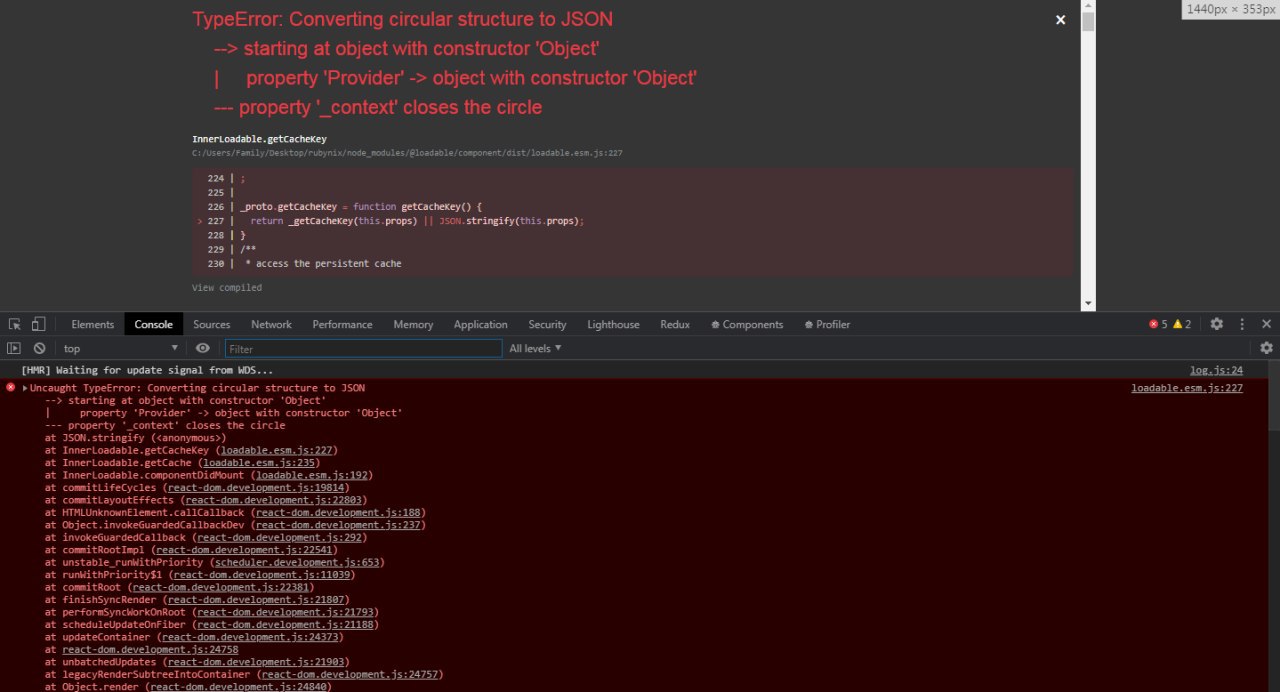Open the Network tab
This screenshot has width=1280, height=692.
click(x=271, y=324)
